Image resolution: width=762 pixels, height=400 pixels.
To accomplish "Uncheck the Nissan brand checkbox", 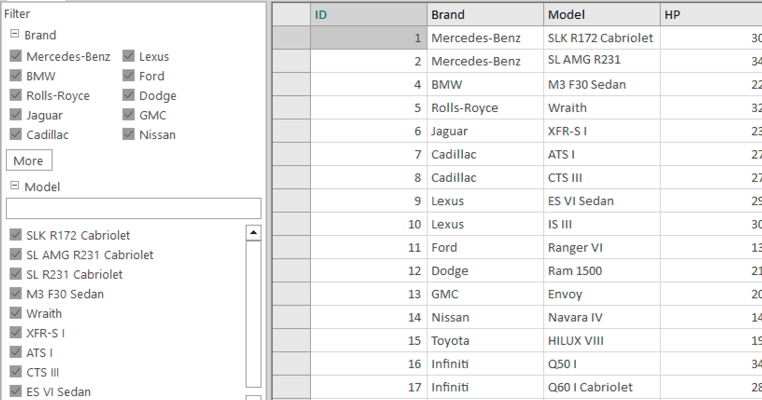I will (x=129, y=135).
